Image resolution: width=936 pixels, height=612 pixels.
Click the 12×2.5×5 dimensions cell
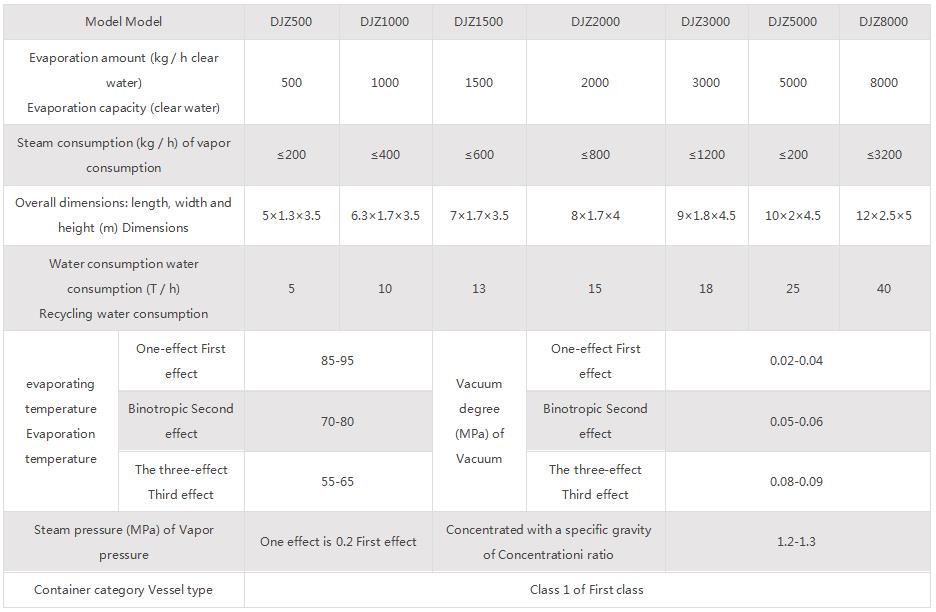[x=884, y=215]
